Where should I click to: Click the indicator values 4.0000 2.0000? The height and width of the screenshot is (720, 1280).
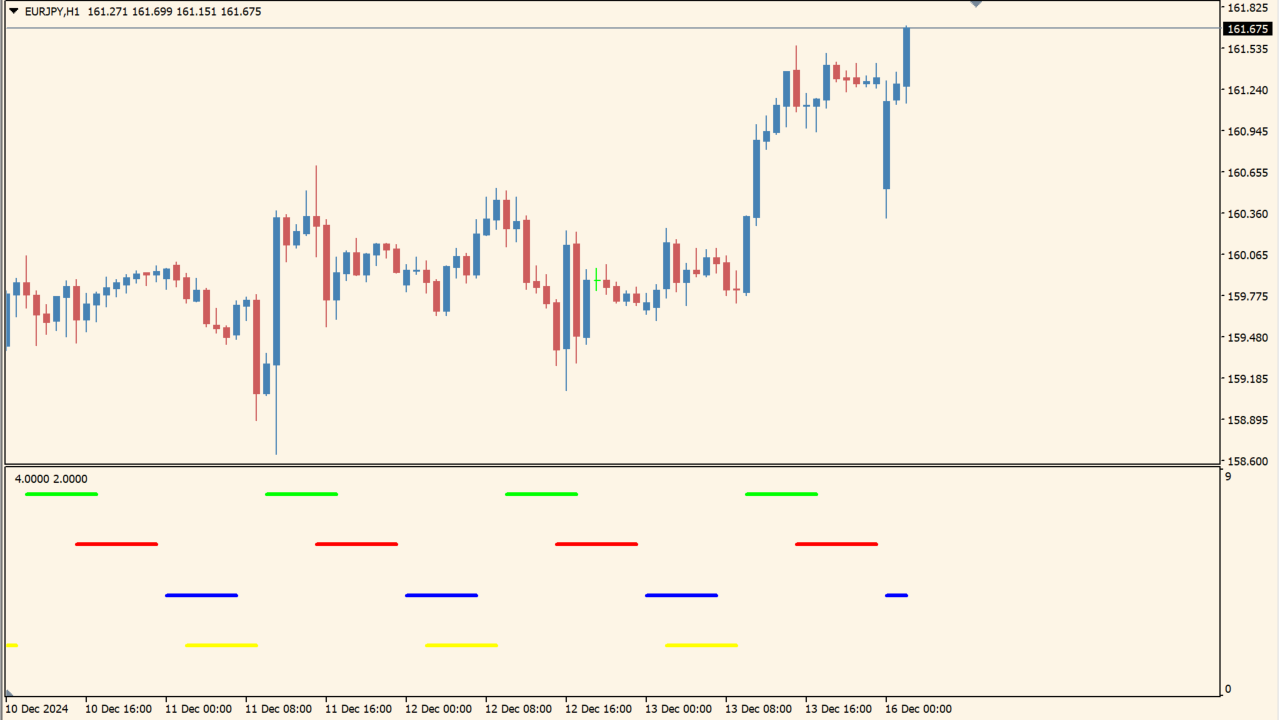51,479
